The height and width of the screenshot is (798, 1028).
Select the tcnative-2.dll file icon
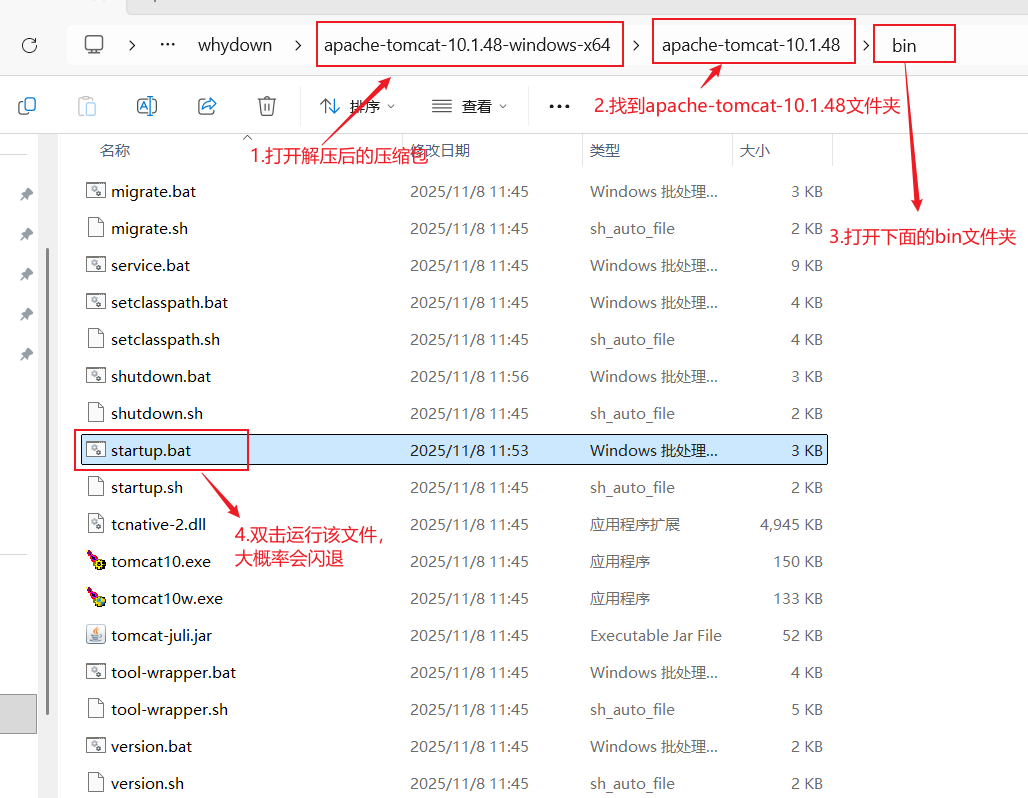click(x=96, y=523)
